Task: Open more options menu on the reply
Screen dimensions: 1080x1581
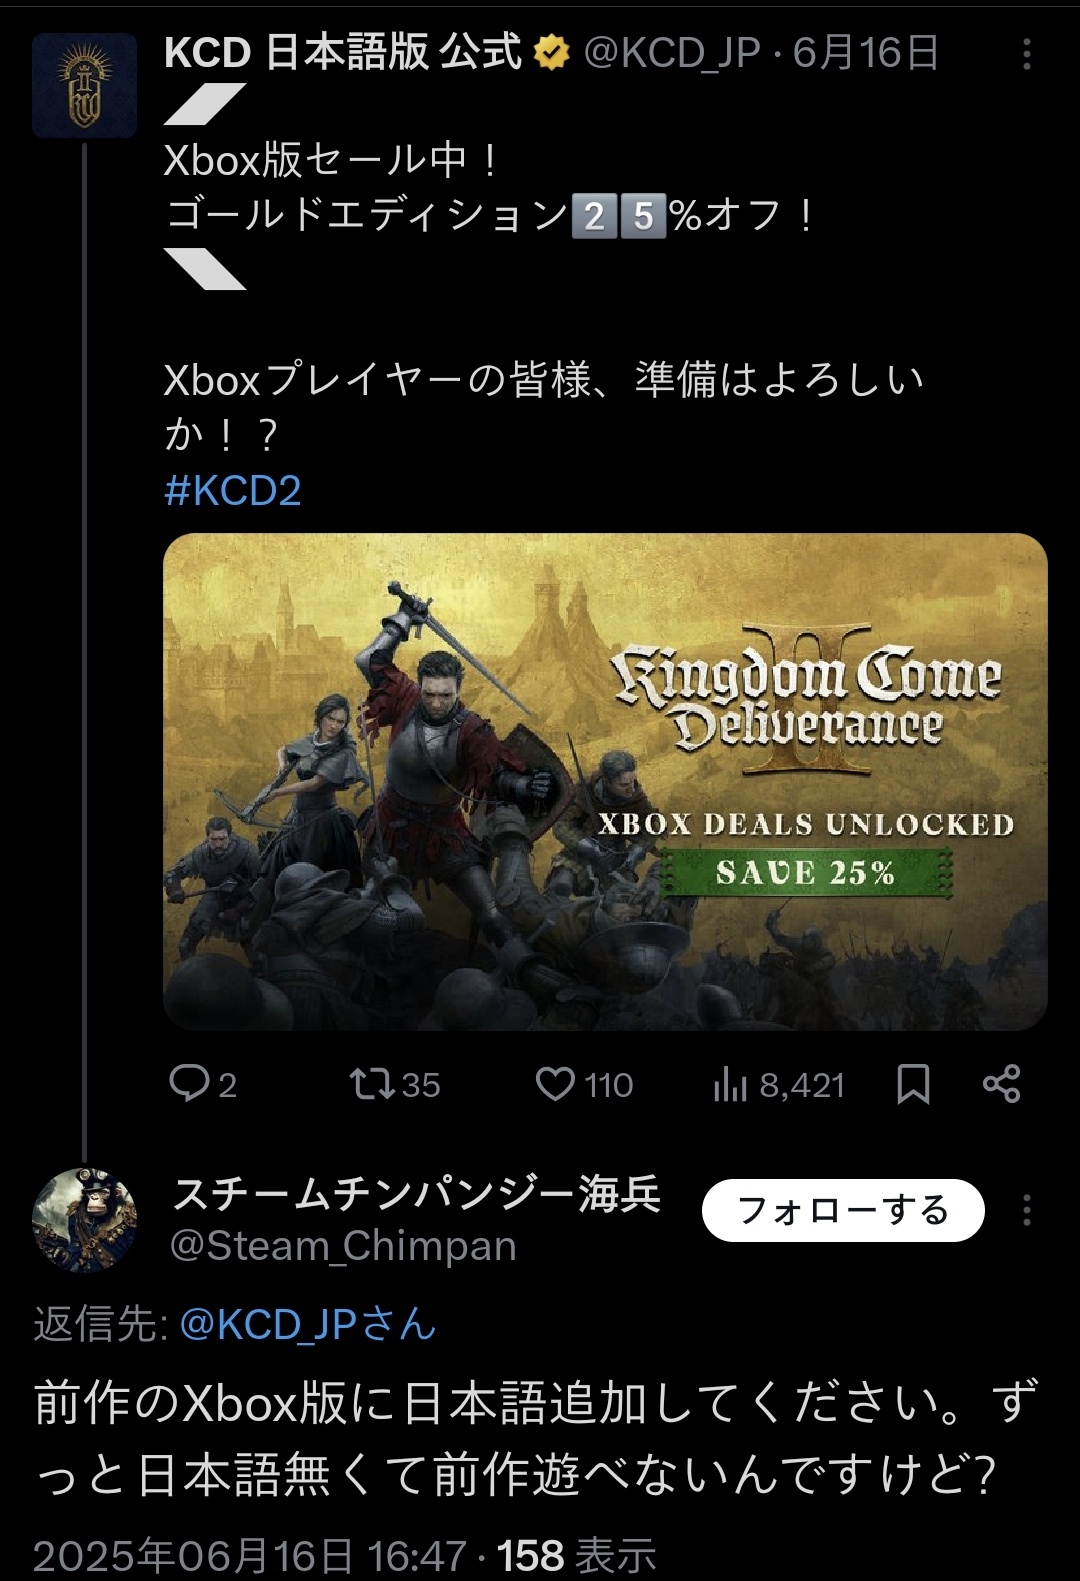Action: (x=1026, y=1210)
